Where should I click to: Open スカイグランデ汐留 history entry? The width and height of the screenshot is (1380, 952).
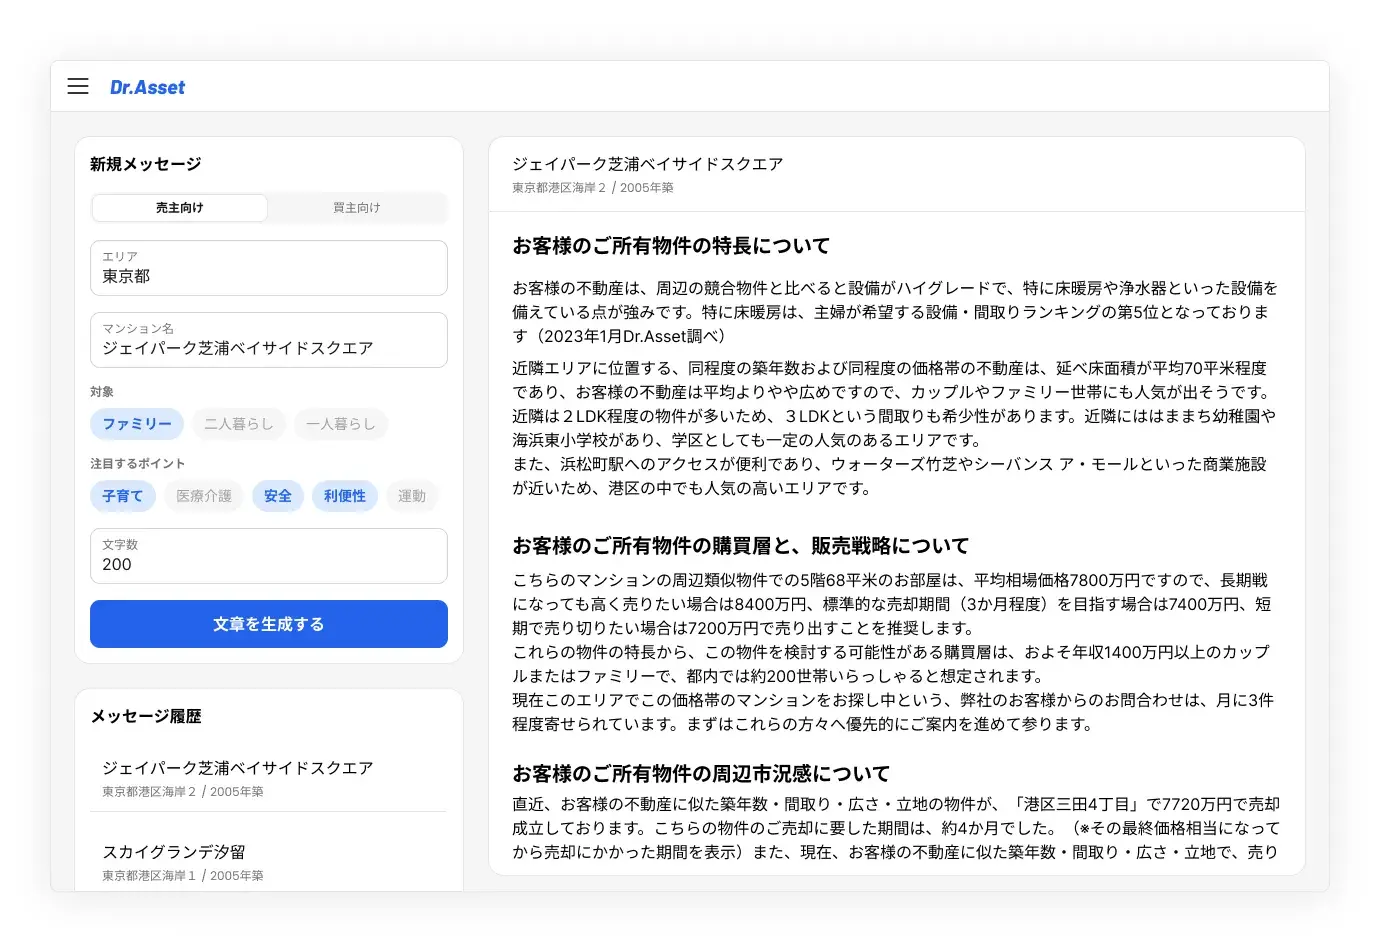[269, 862]
